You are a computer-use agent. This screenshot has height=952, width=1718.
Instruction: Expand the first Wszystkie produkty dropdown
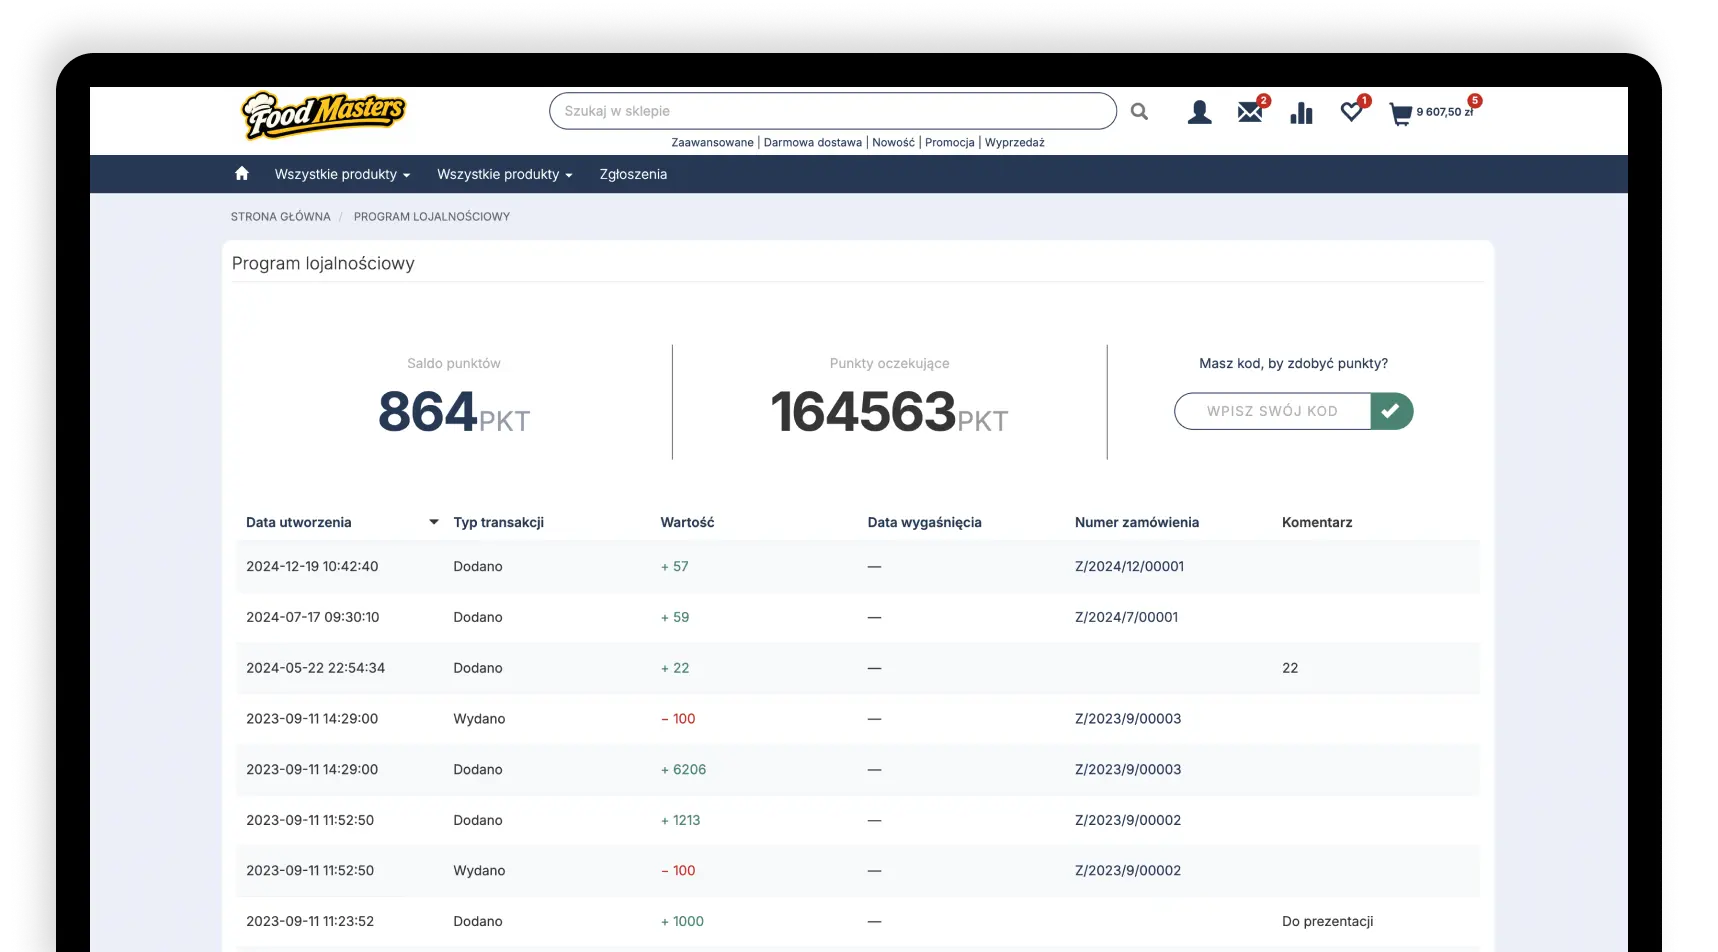point(342,174)
